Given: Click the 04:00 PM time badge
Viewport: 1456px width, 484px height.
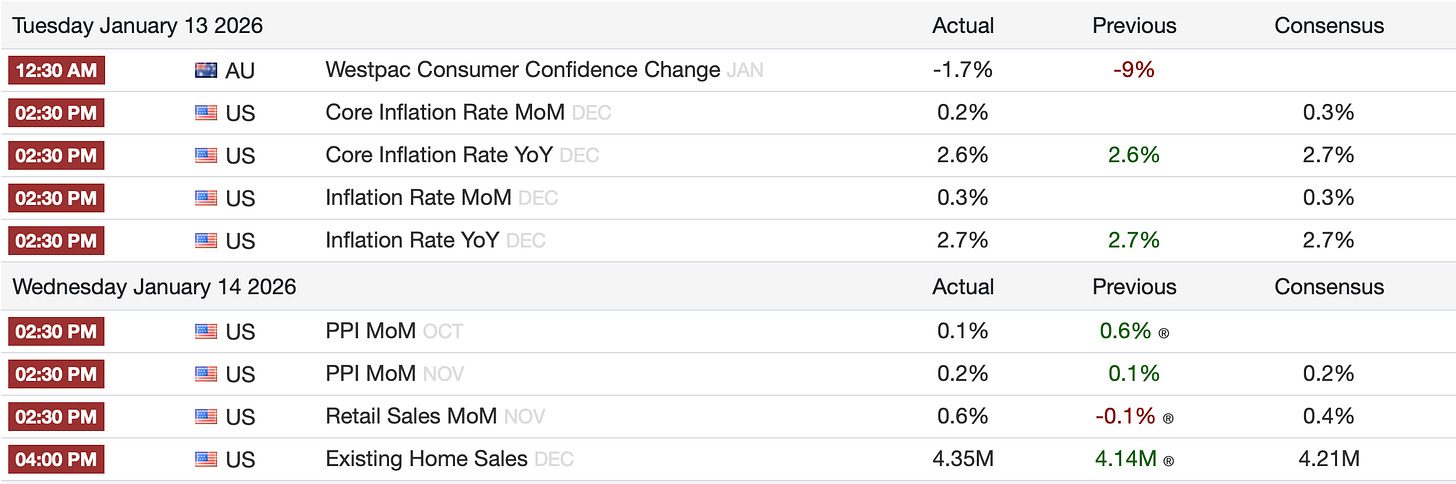Looking at the screenshot, I should click(55, 459).
